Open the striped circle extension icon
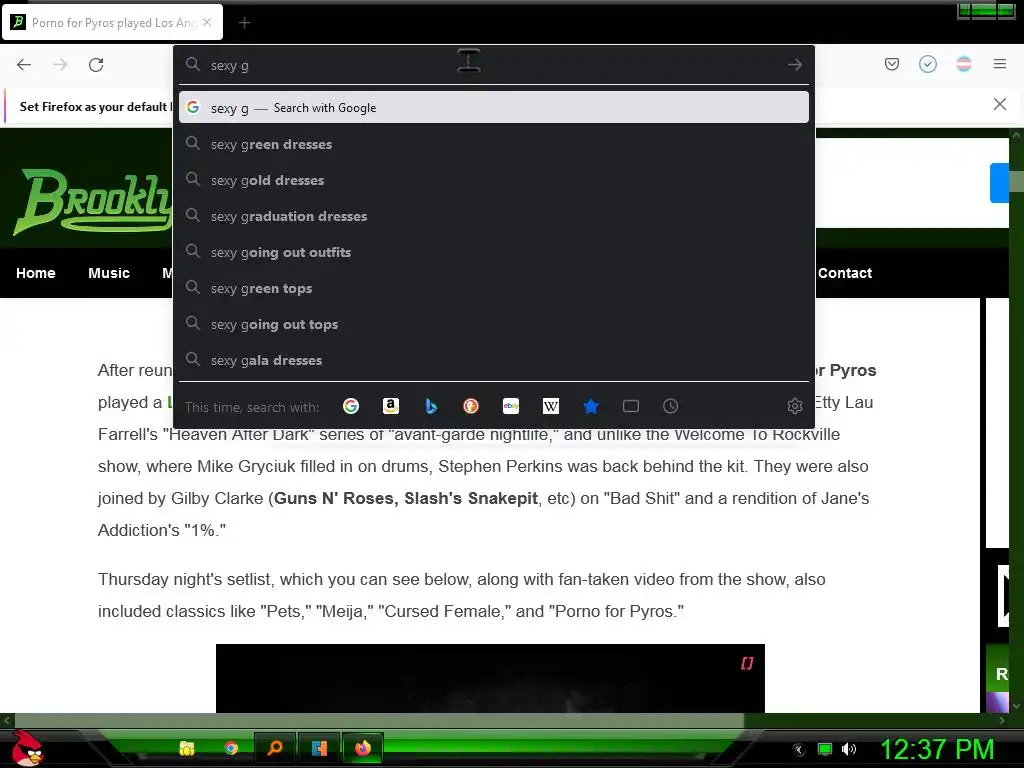Viewport: 1024px width, 768px height. [x=964, y=64]
